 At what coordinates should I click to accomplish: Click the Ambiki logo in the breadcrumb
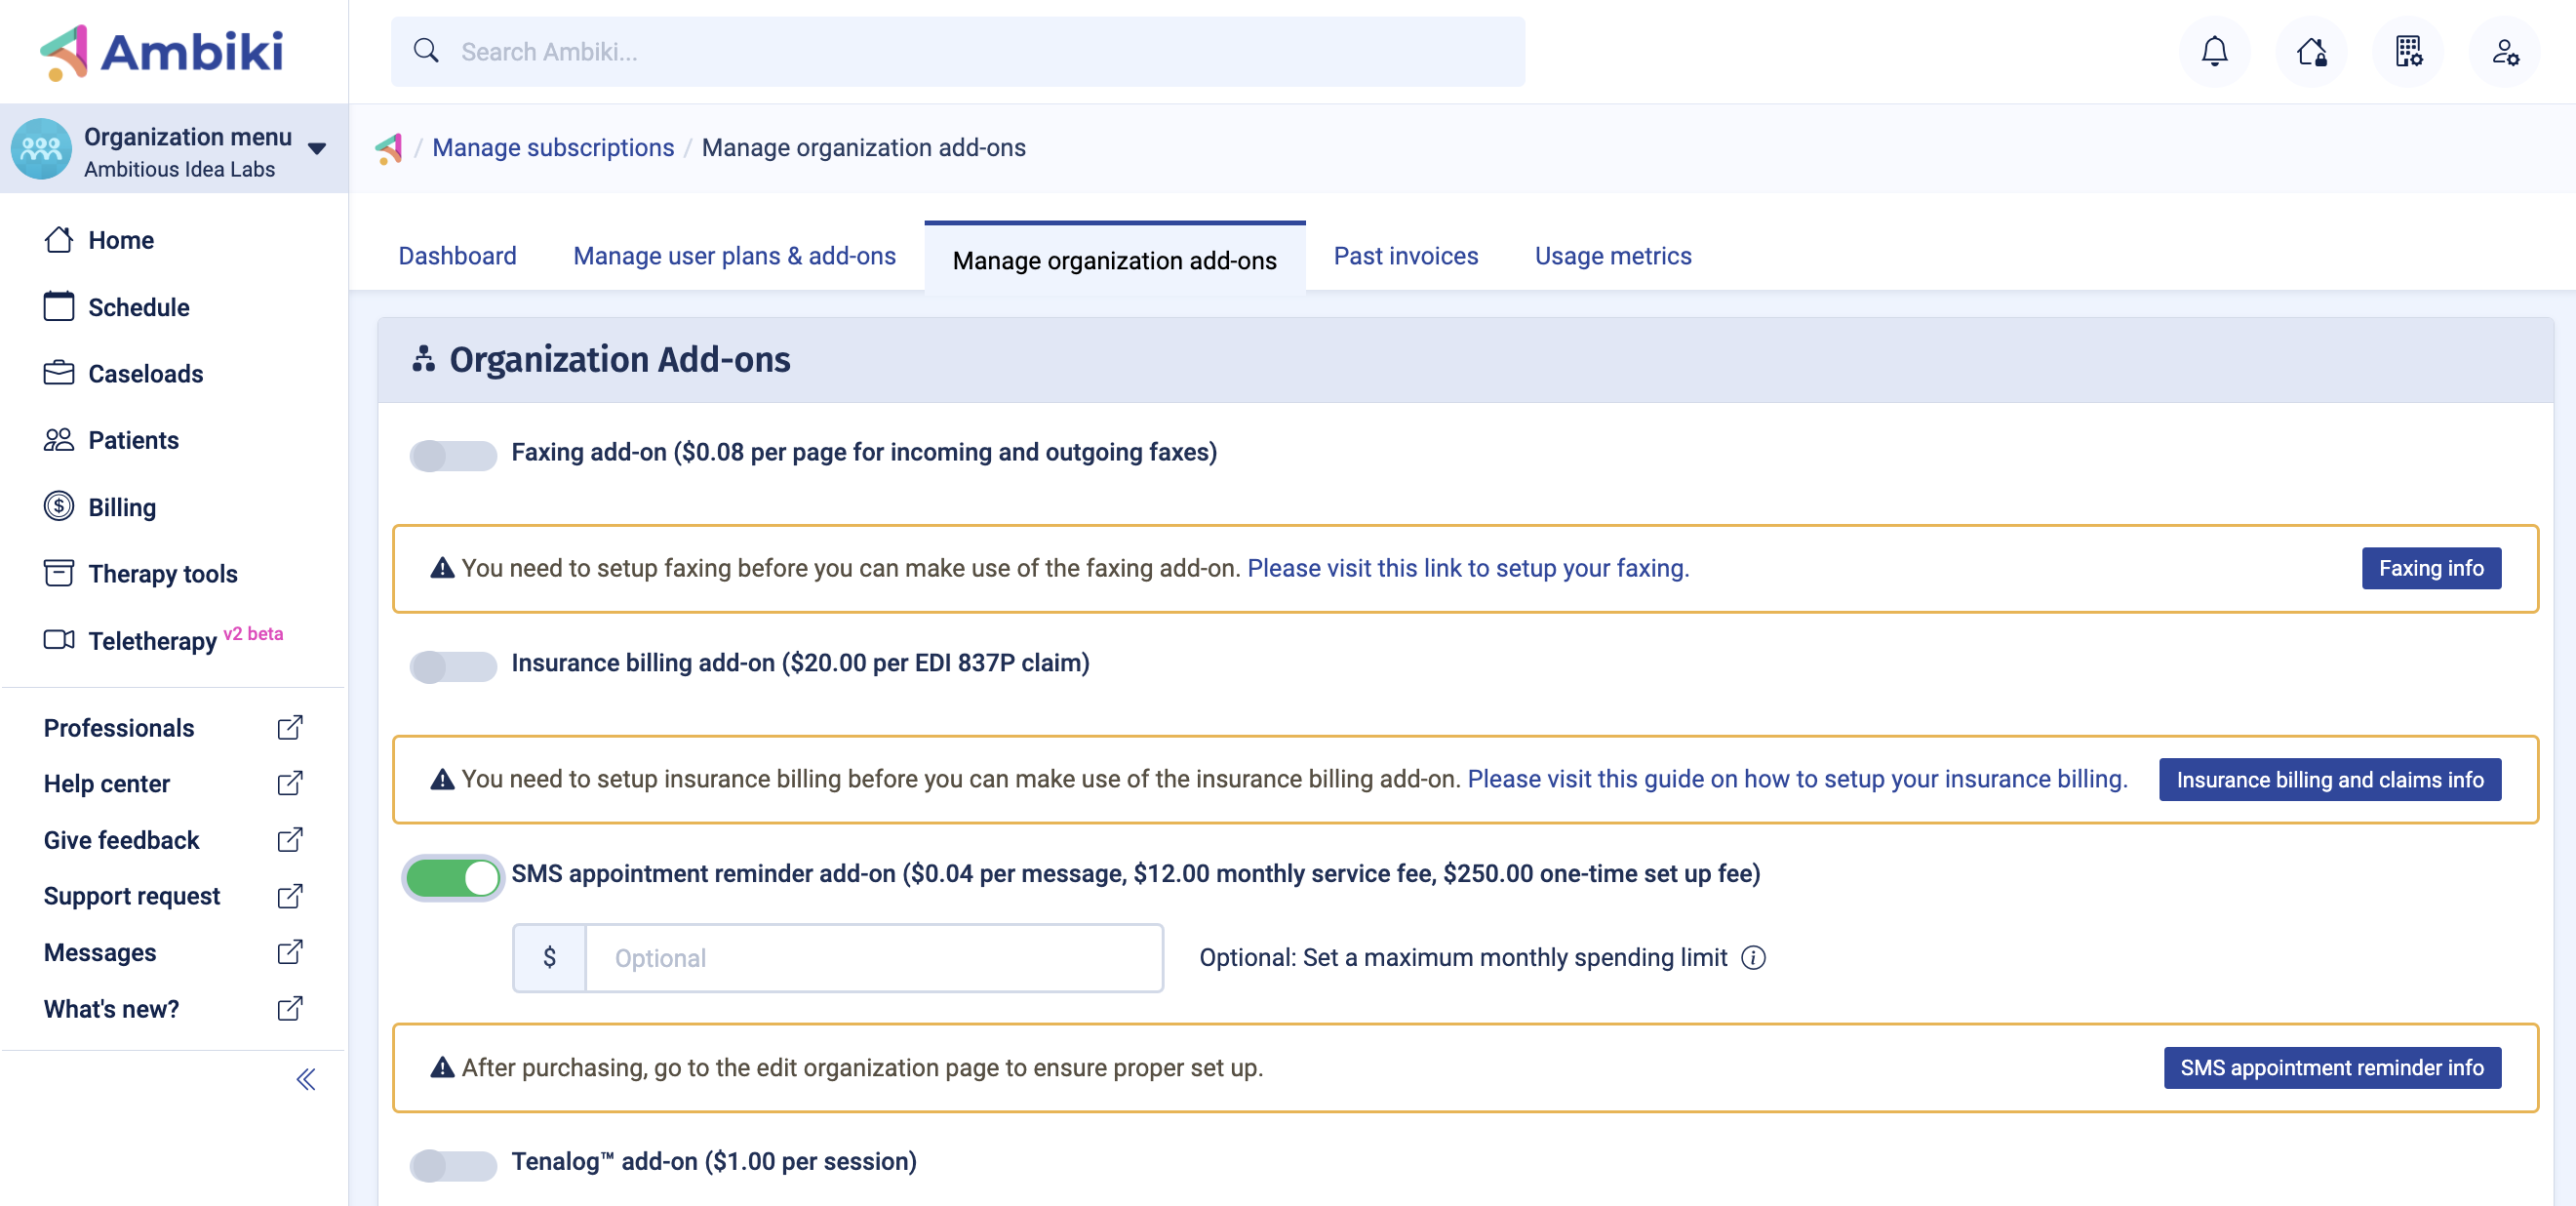(390, 147)
